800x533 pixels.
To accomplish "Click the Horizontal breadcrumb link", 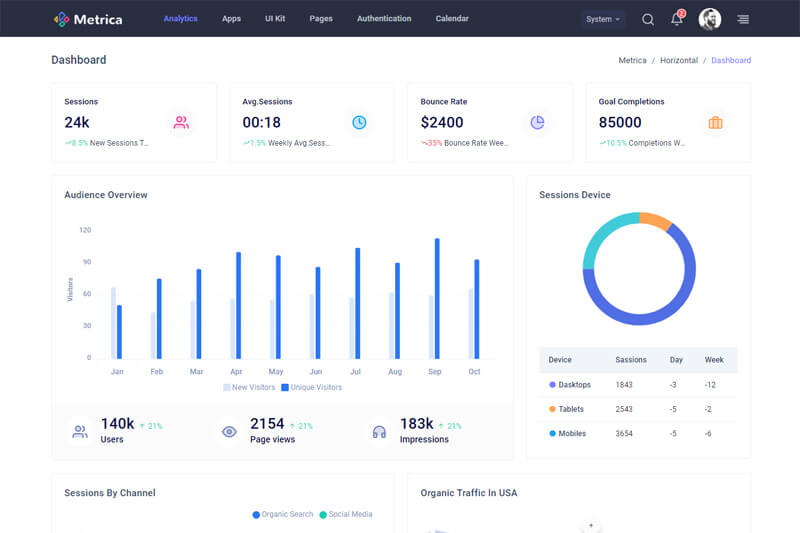I will (x=679, y=60).
